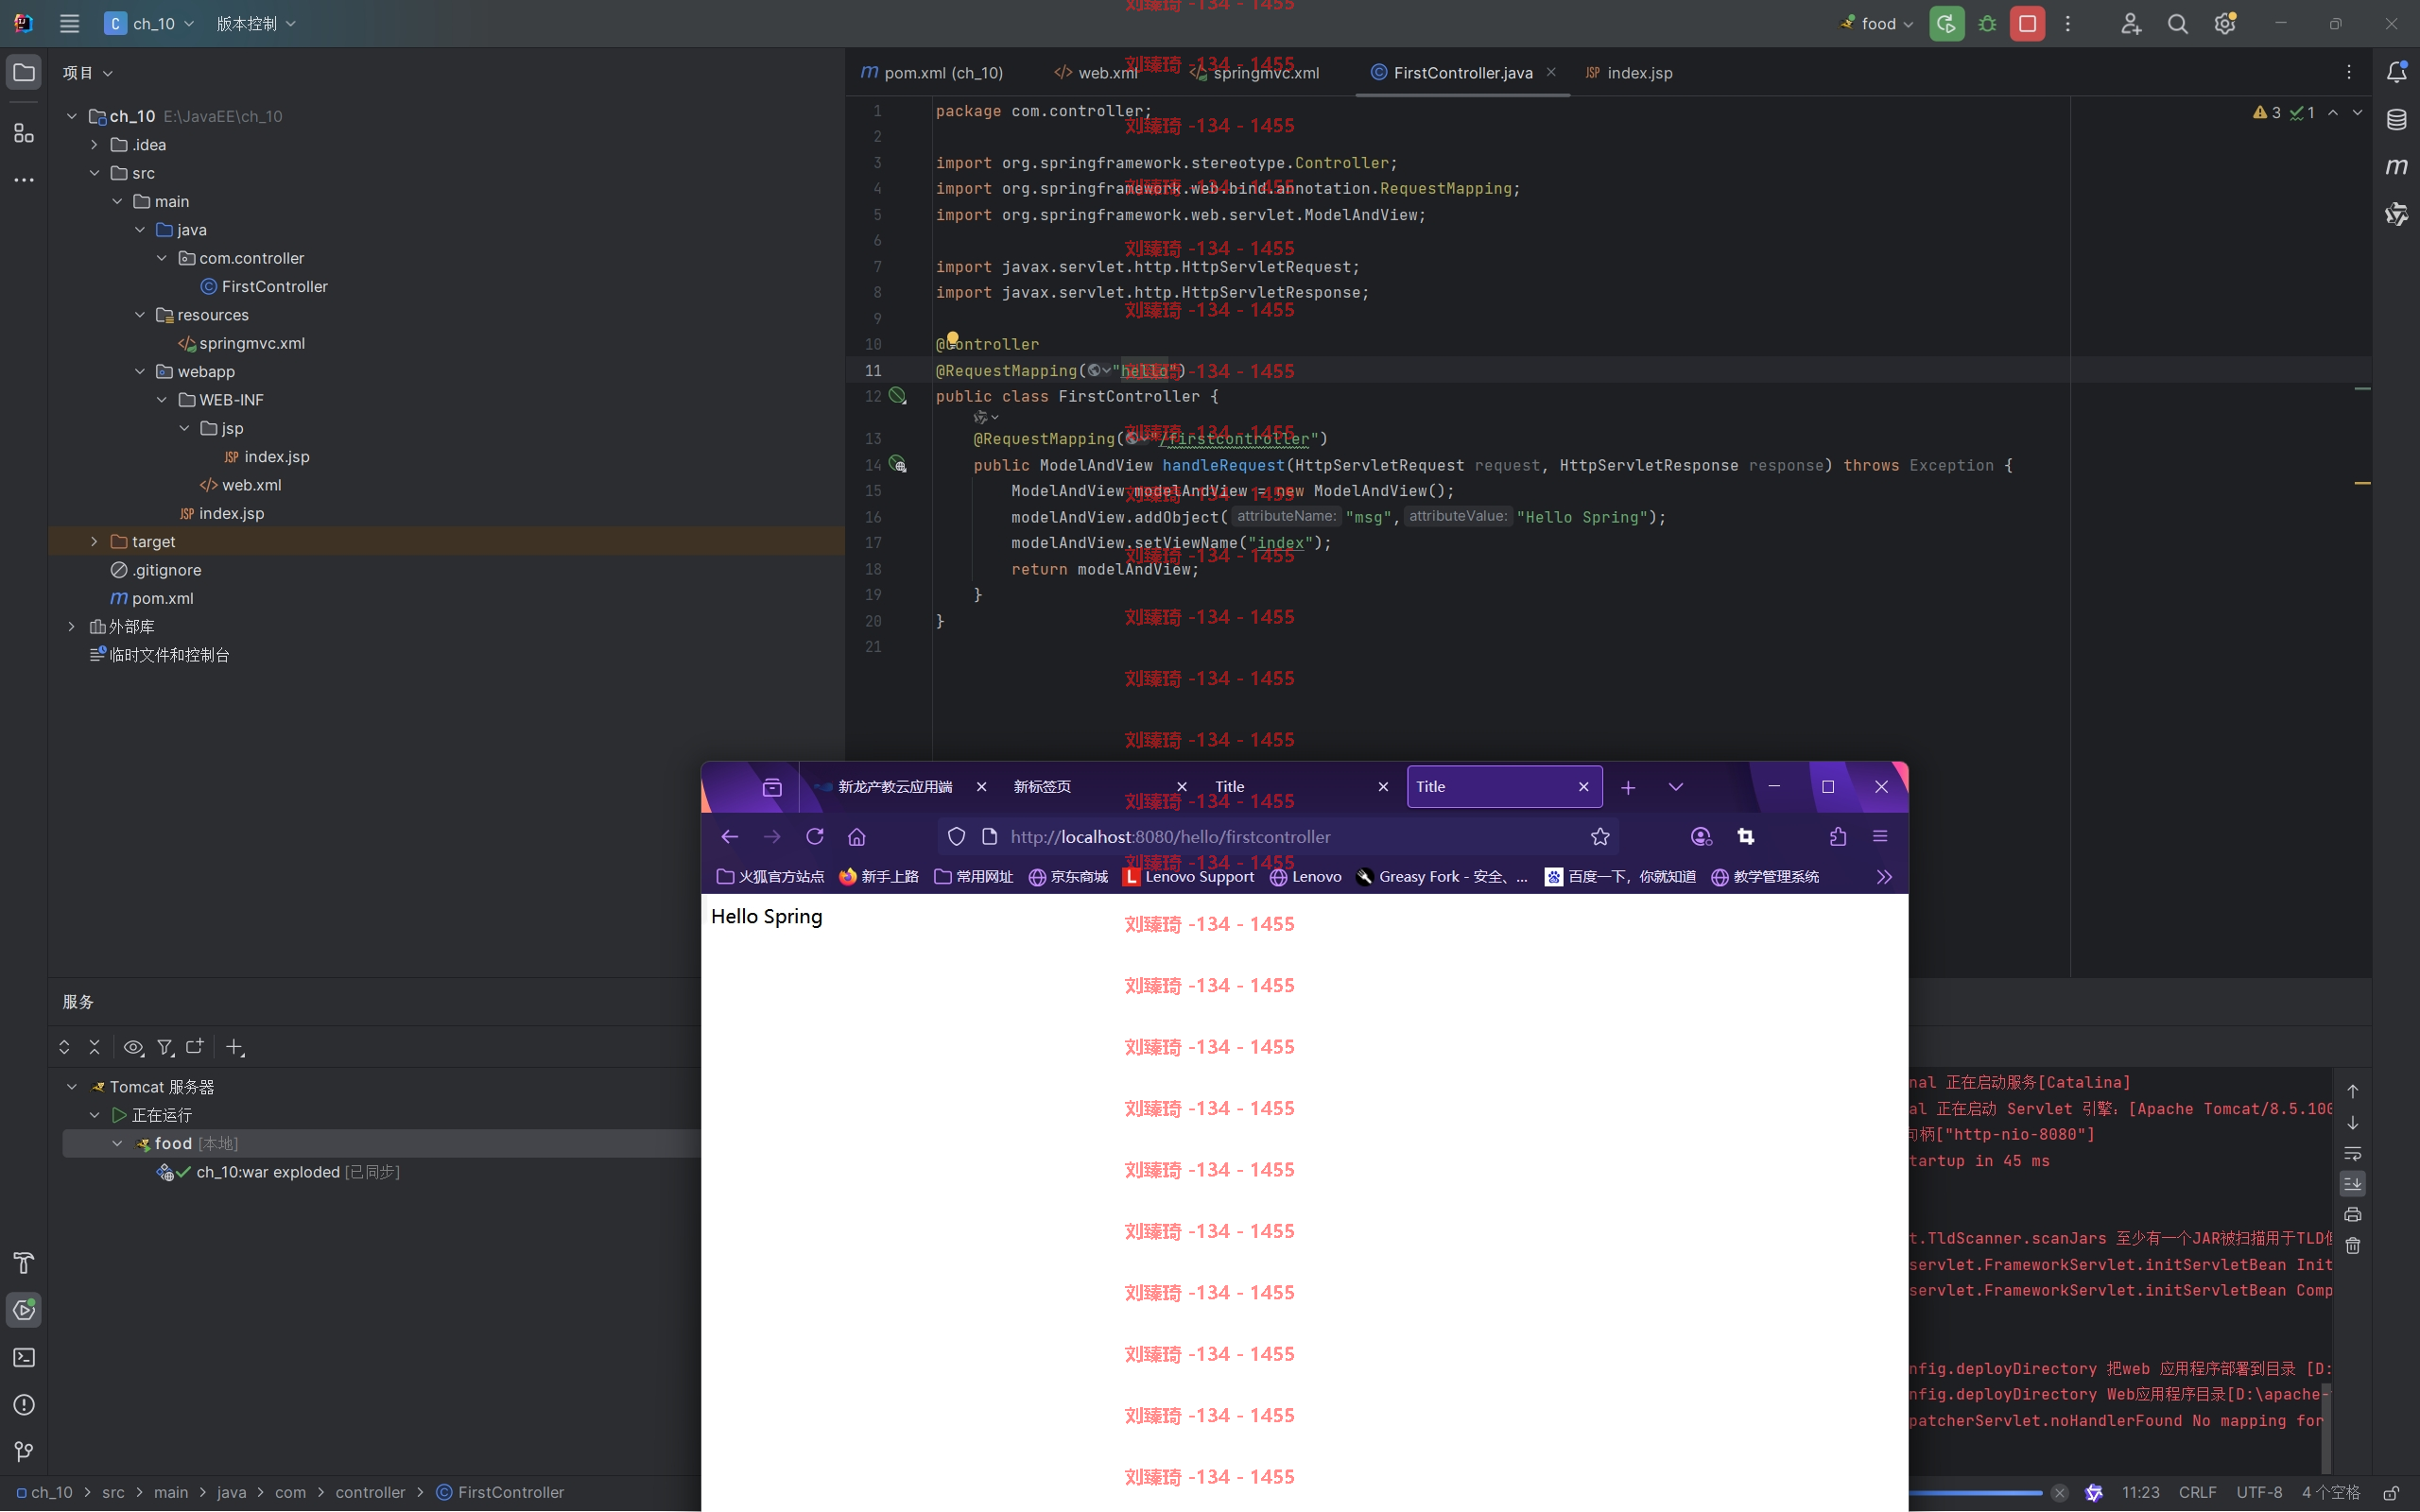2420x1512 pixels.
Task: Toggle file read-only lock in status bar
Action: click(2391, 1492)
